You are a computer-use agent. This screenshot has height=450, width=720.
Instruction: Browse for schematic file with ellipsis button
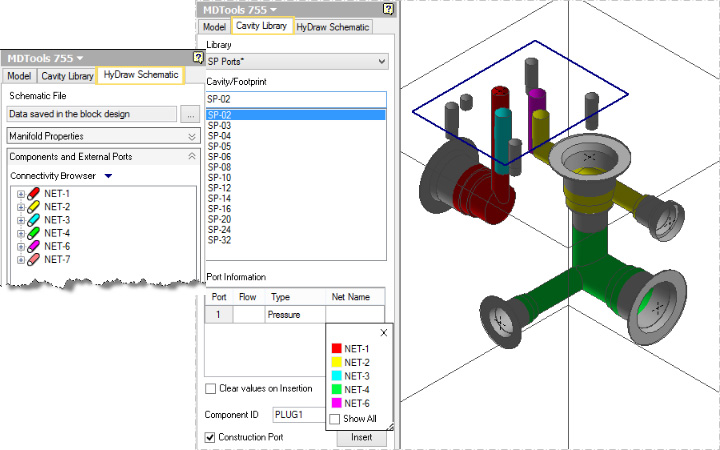pos(190,114)
